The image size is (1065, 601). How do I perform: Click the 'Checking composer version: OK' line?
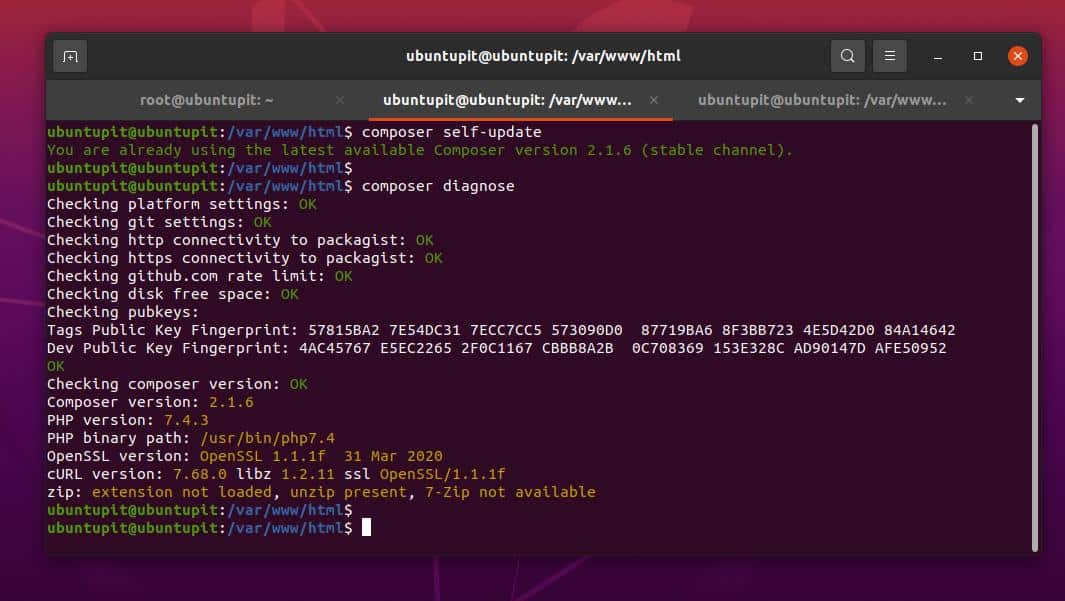click(177, 384)
